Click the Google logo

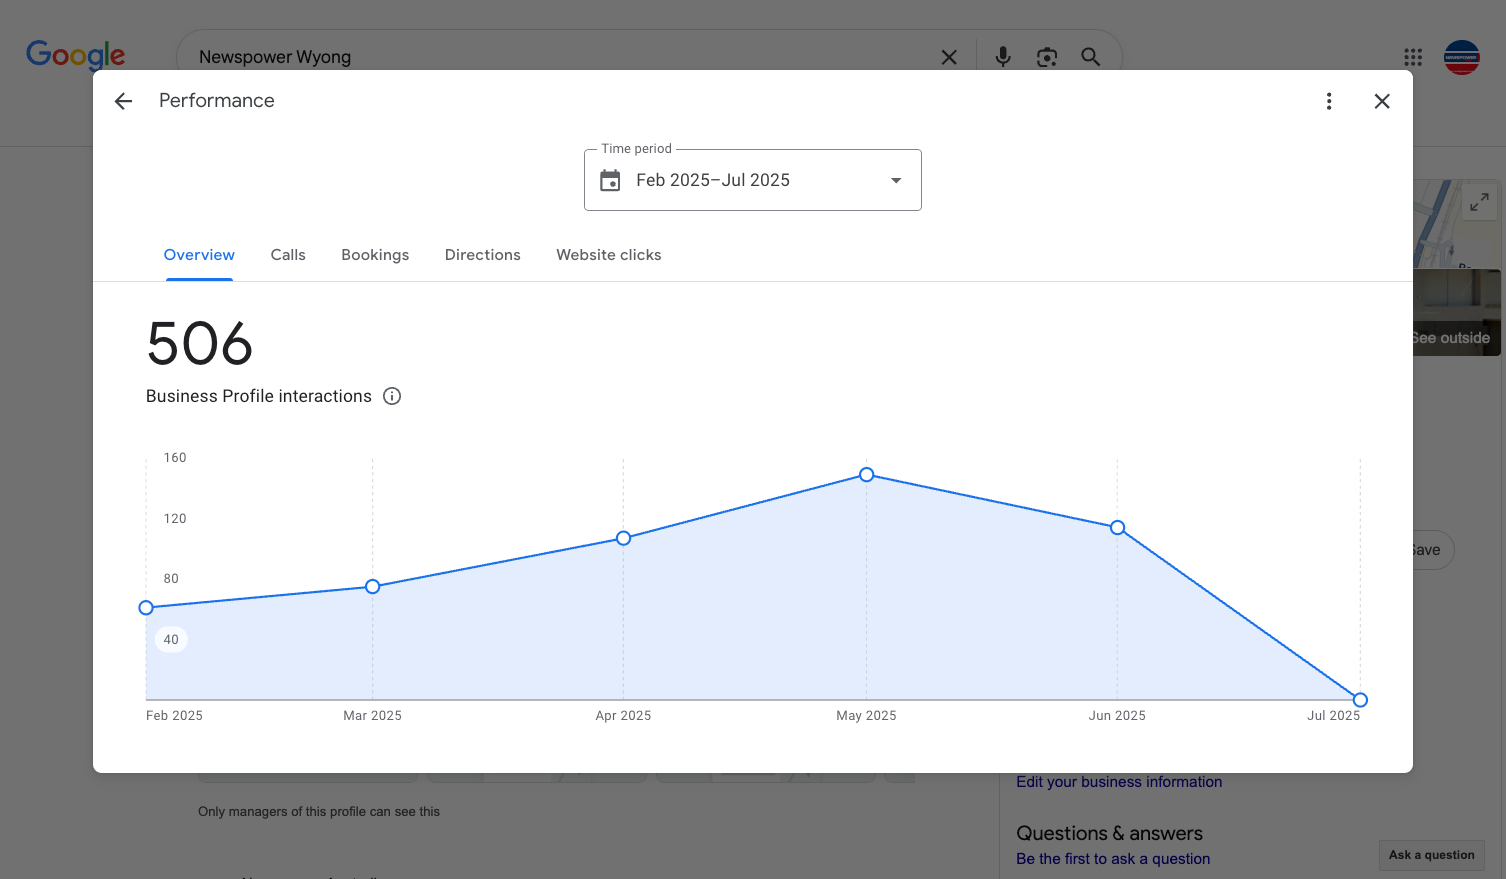76,55
